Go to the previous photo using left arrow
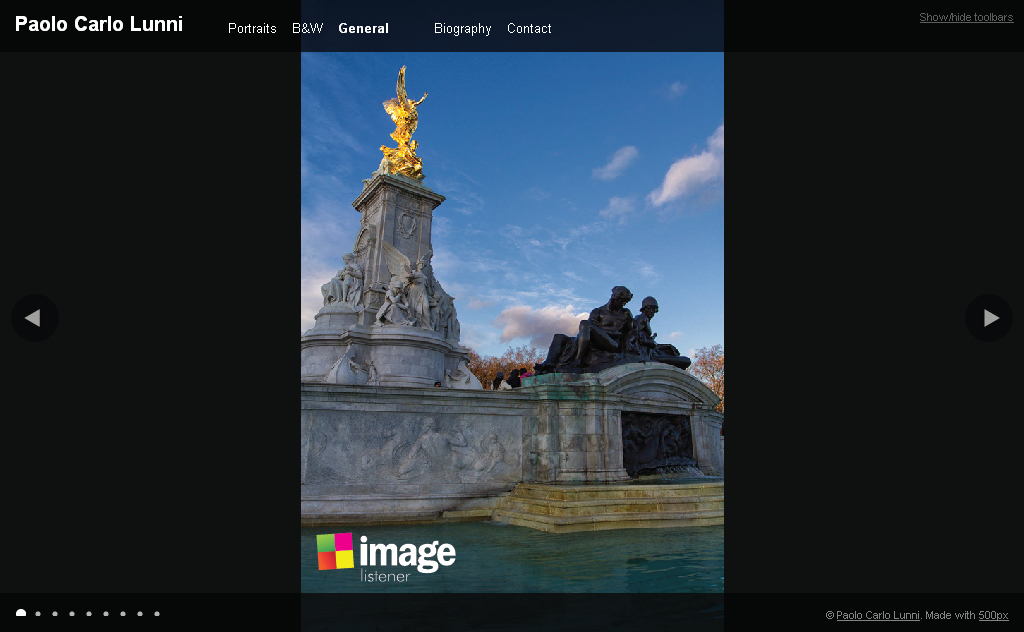The image size is (1024, 632). (x=35, y=318)
